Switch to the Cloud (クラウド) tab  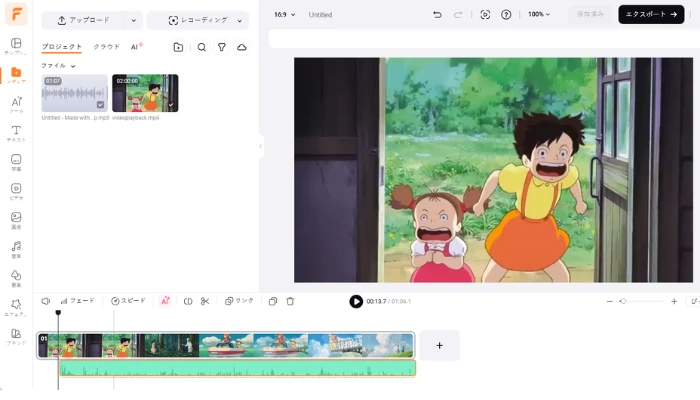107,47
